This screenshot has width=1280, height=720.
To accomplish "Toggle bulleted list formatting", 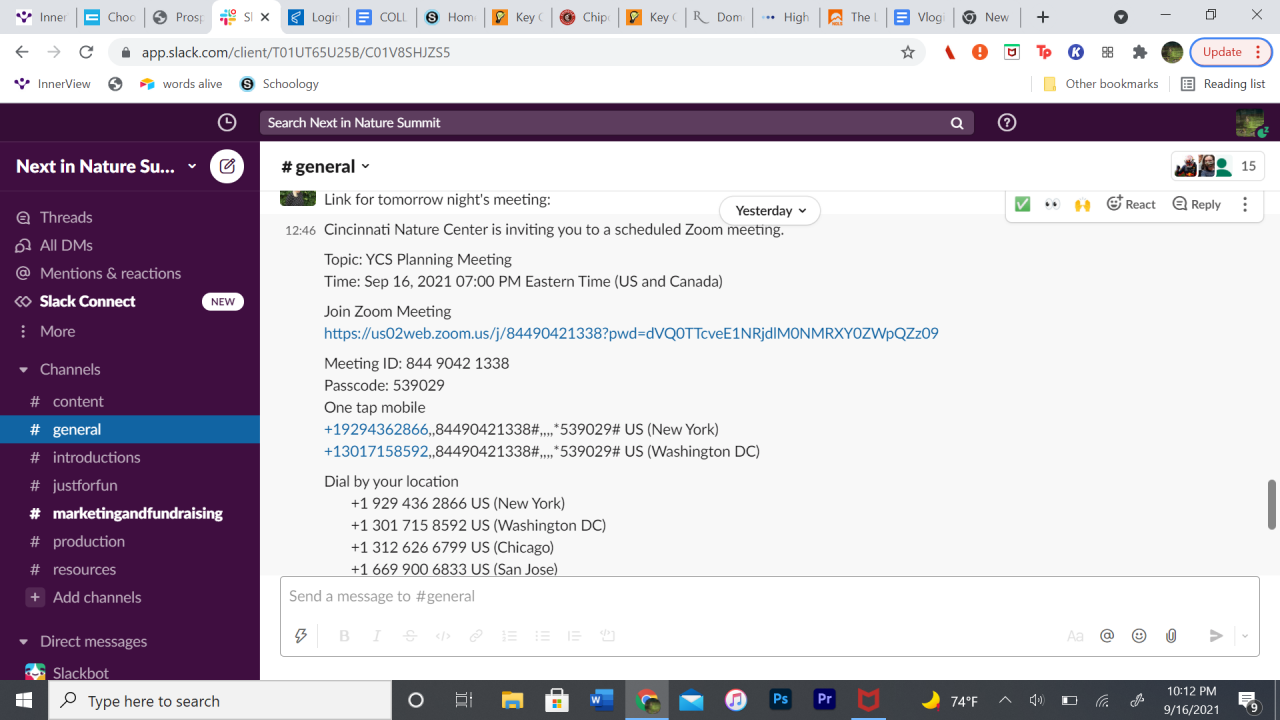I will click(x=542, y=635).
